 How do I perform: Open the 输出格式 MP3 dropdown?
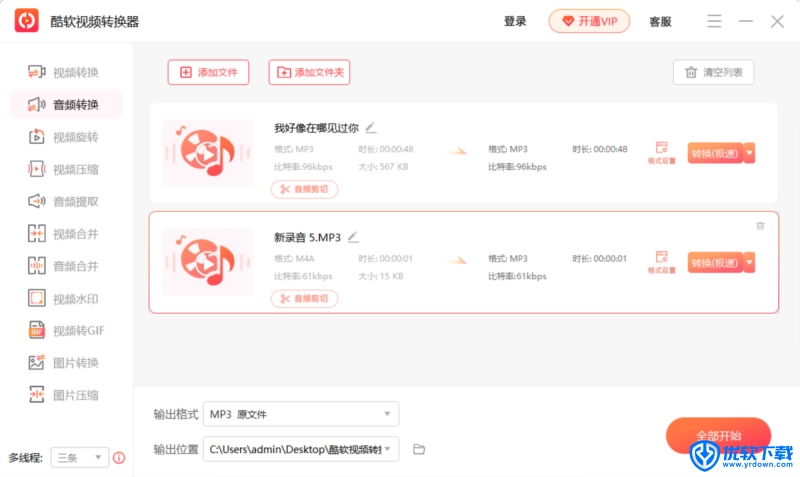pyautogui.click(x=301, y=414)
